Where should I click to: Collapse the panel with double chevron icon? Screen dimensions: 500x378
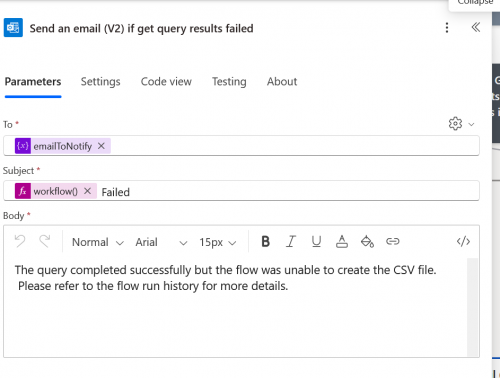tap(476, 27)
